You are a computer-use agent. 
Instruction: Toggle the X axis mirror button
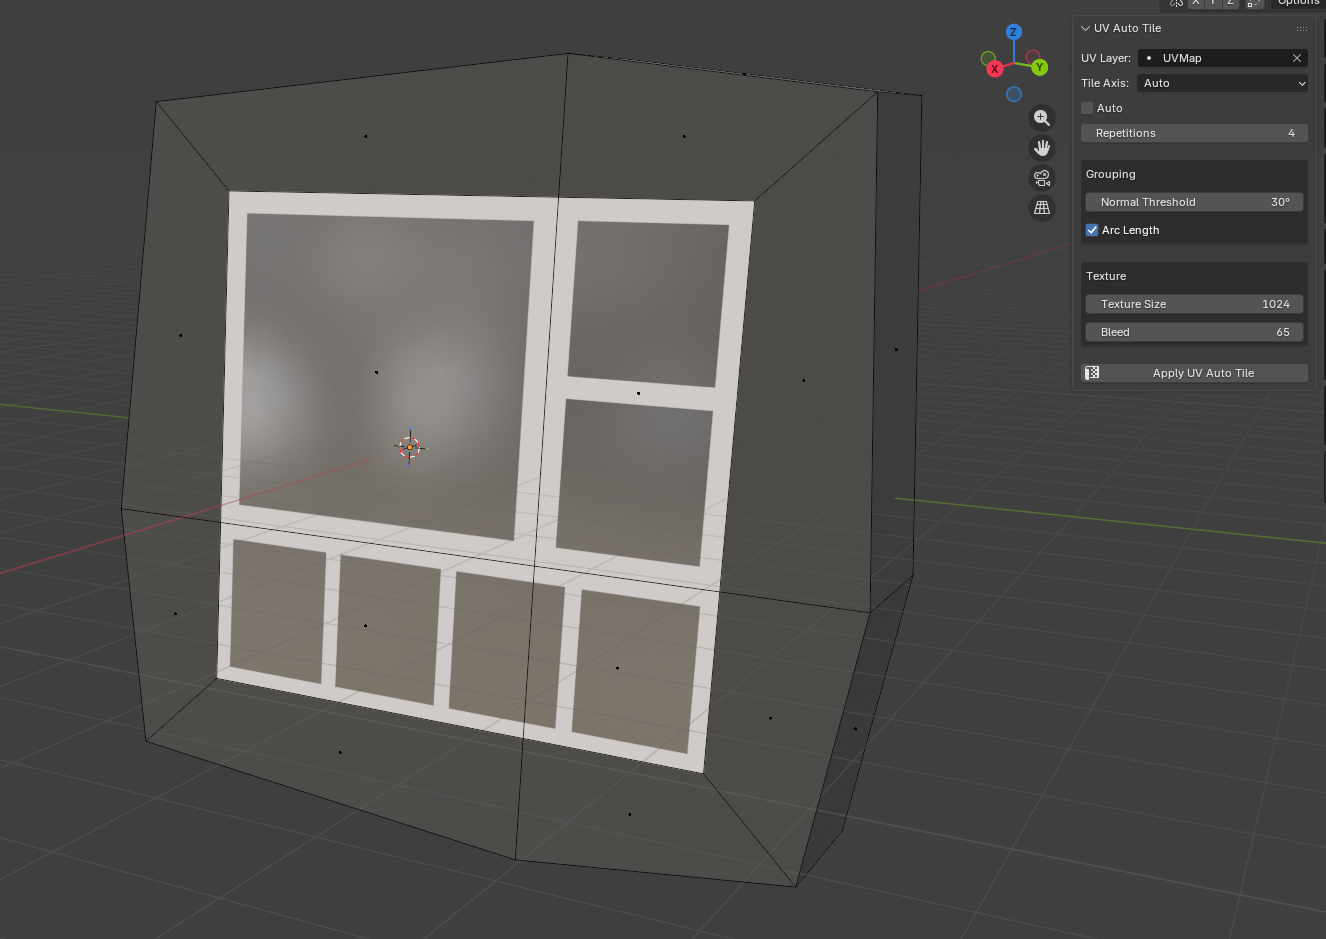point(1196,3)
